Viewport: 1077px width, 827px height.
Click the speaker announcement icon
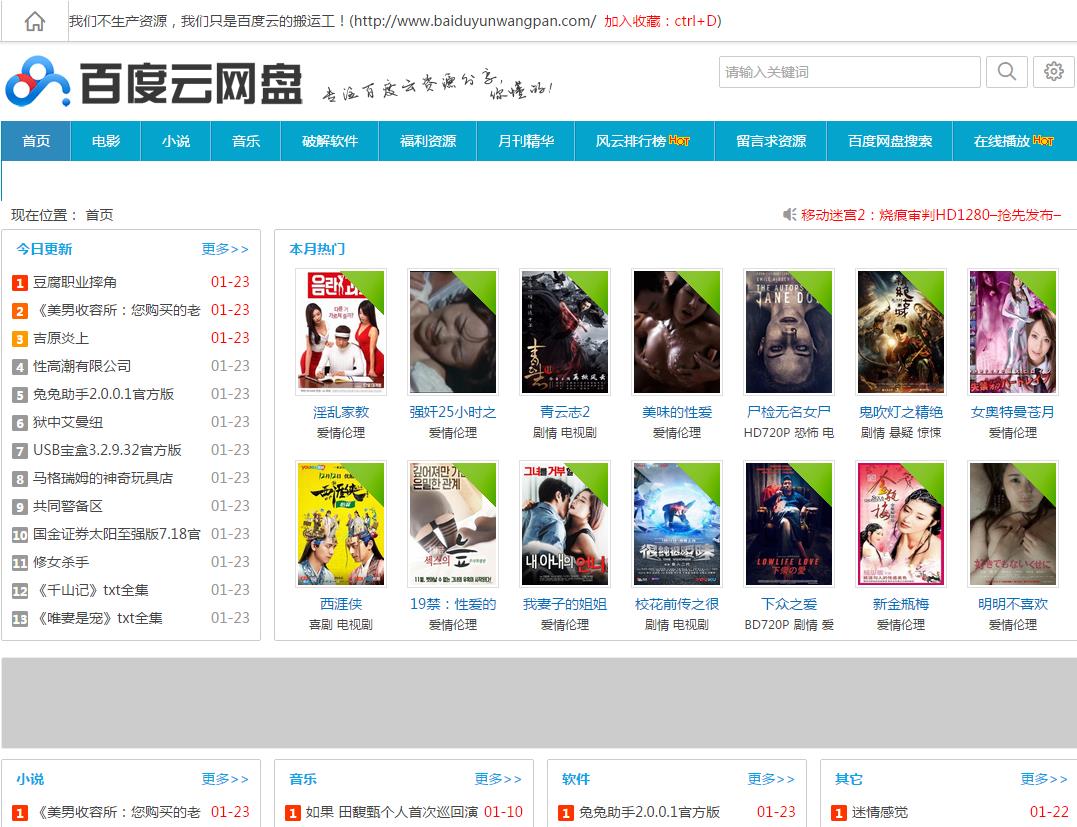[790, 215]
